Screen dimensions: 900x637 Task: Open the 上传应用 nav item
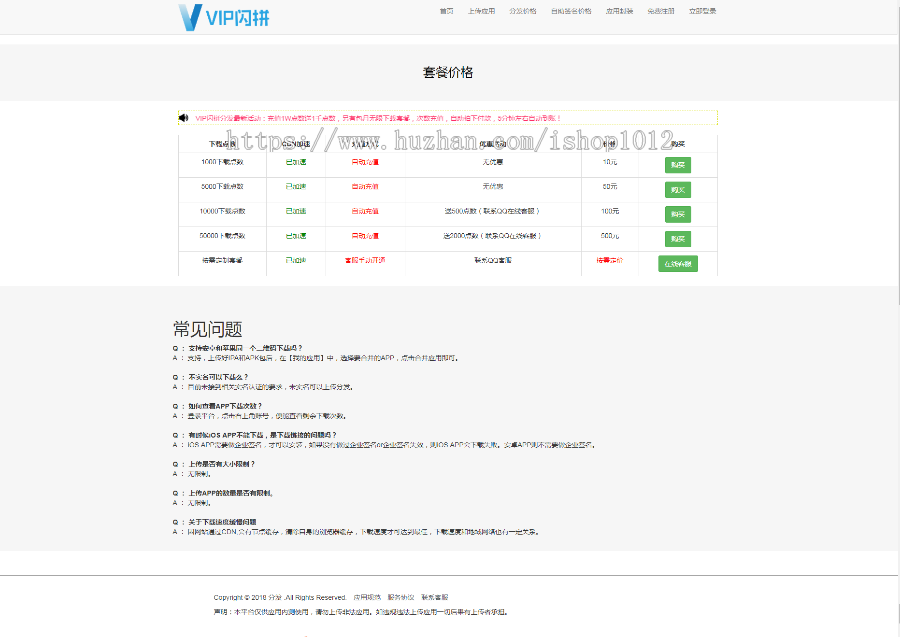pos(481,11)
